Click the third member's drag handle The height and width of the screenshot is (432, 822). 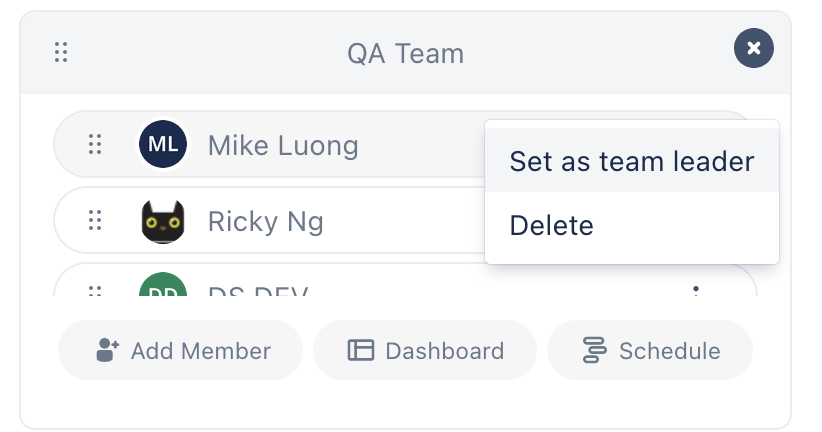tap(95, 291)
